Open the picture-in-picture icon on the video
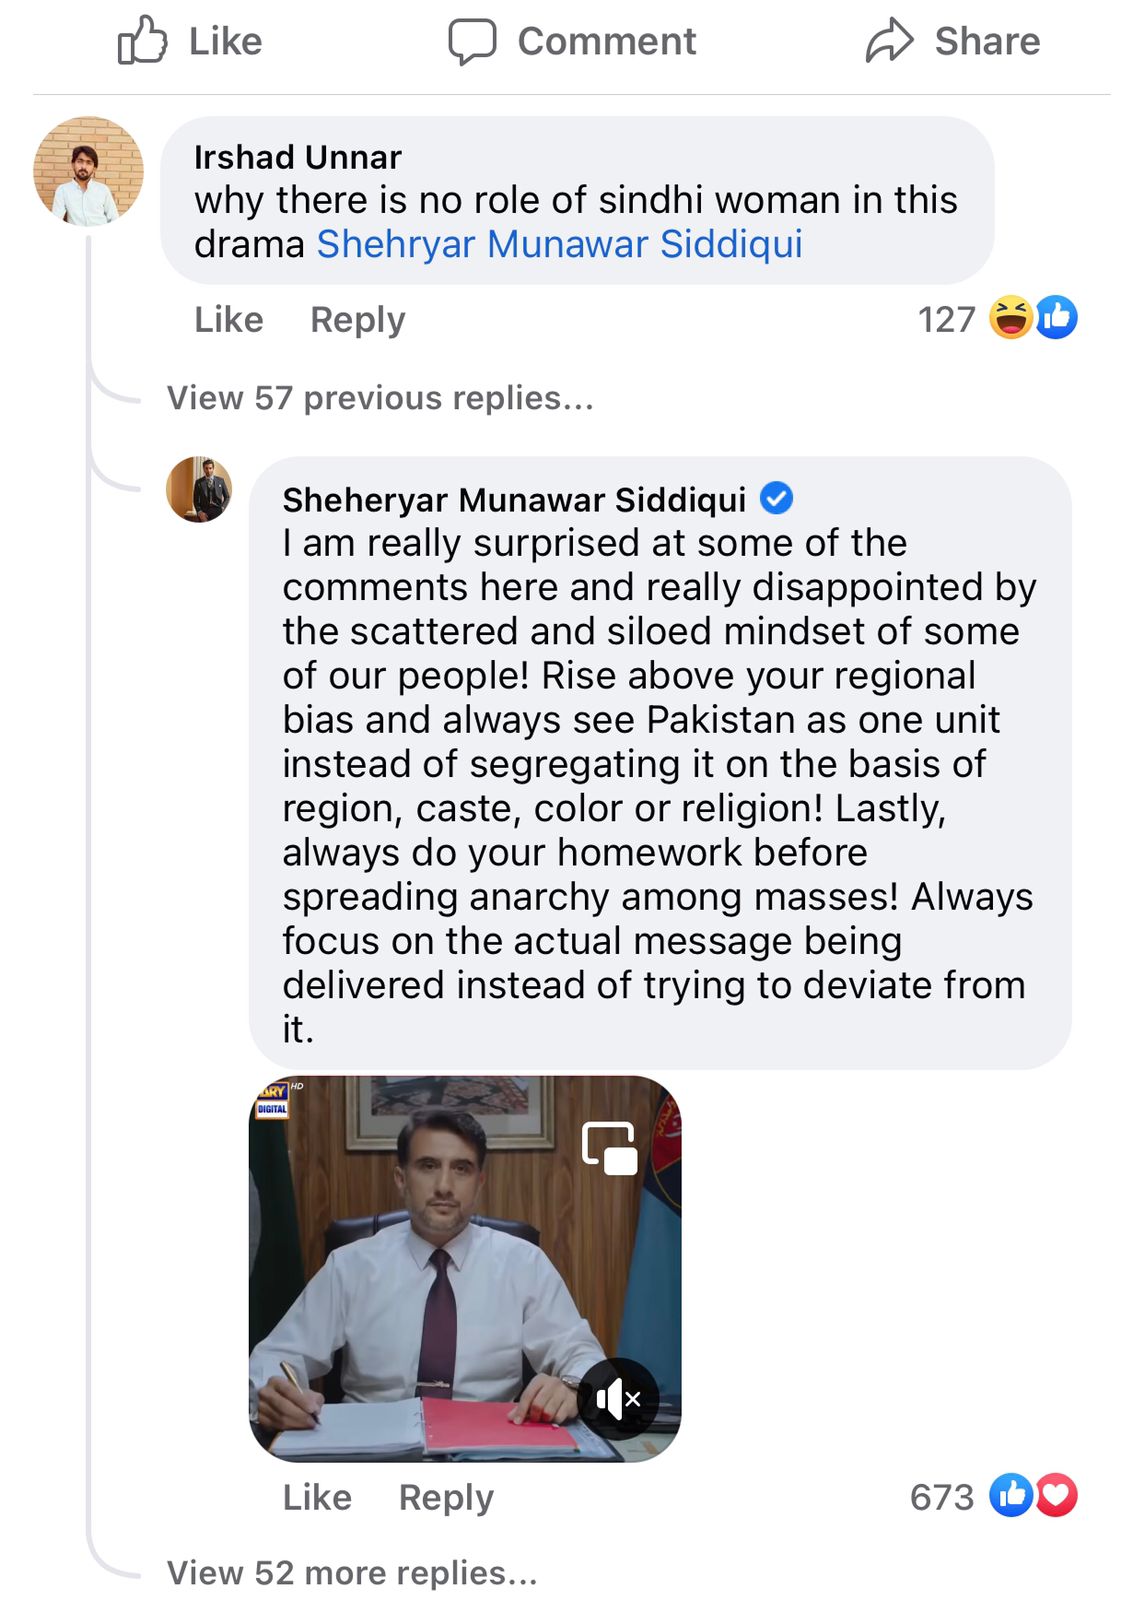This screenshot has width=1144, height=1600. tap(610, 1147)
